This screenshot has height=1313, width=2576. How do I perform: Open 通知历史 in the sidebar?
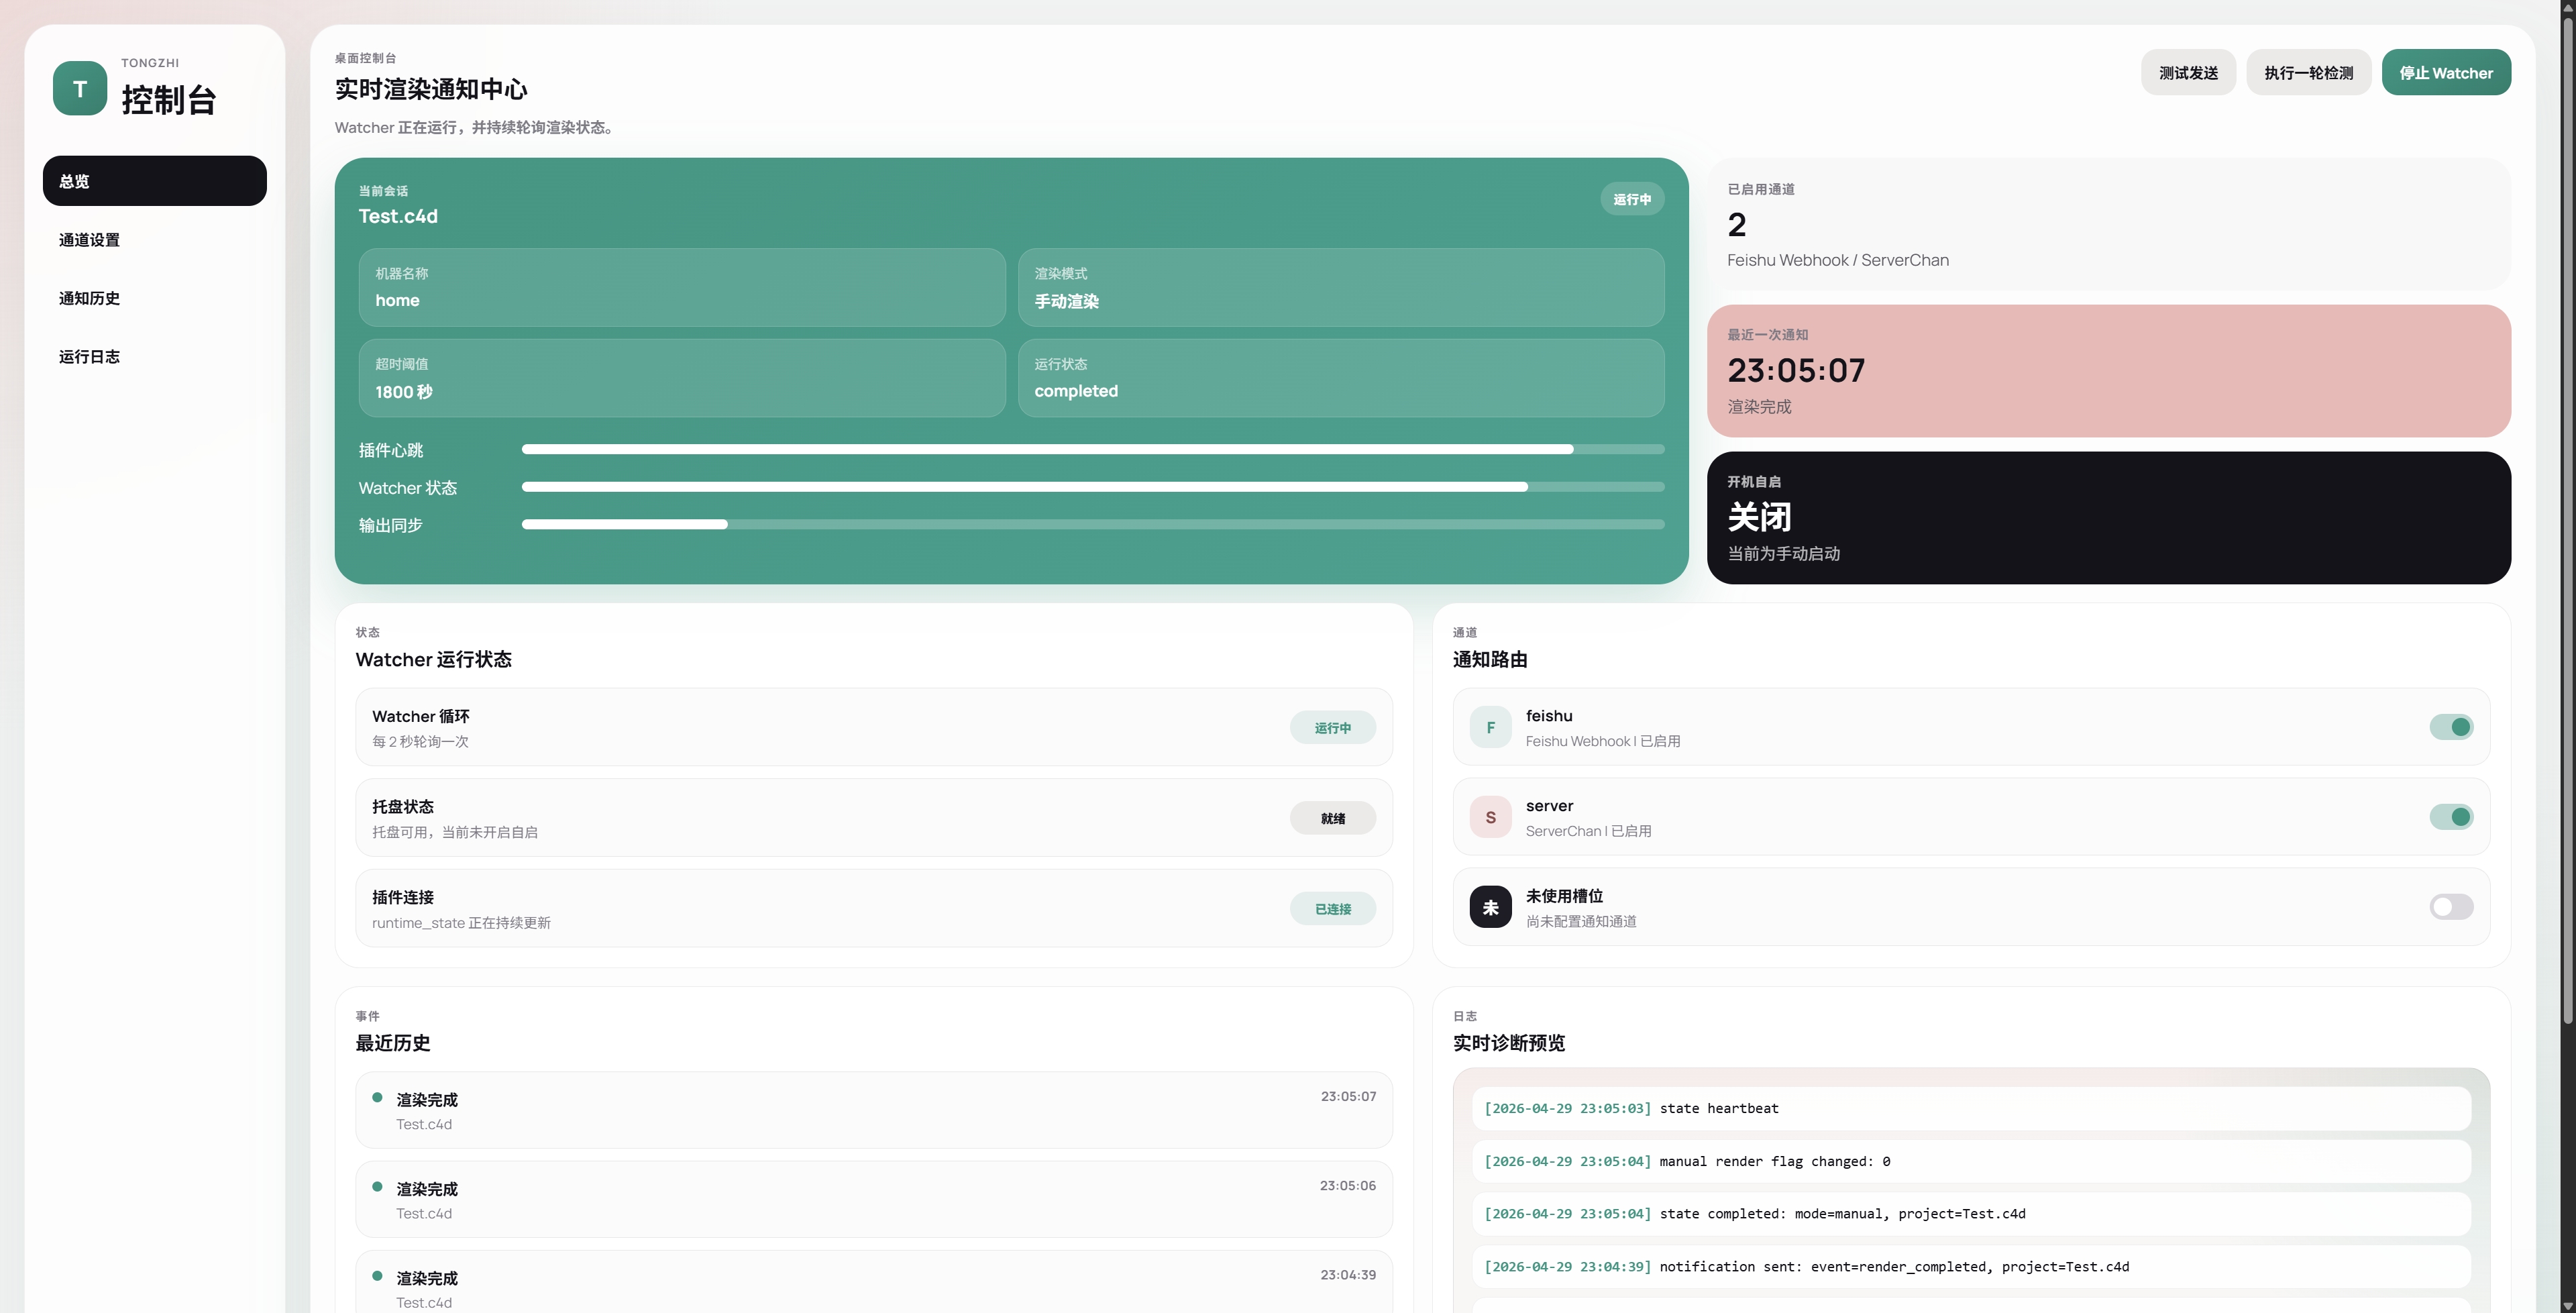tap(155, 298)
